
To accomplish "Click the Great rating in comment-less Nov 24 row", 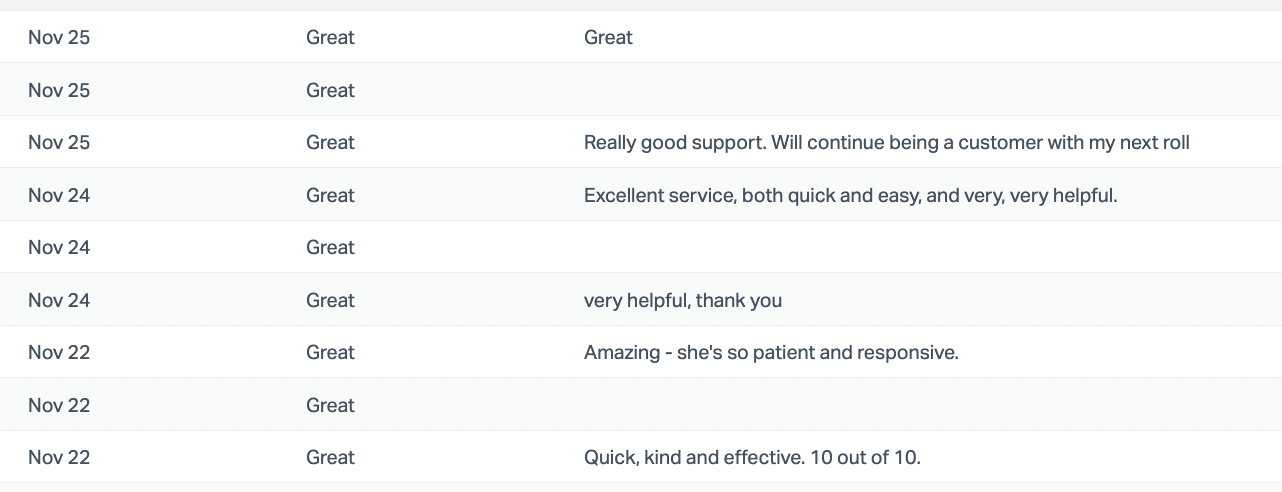I will pyautogui.click(x=330, y=247).
